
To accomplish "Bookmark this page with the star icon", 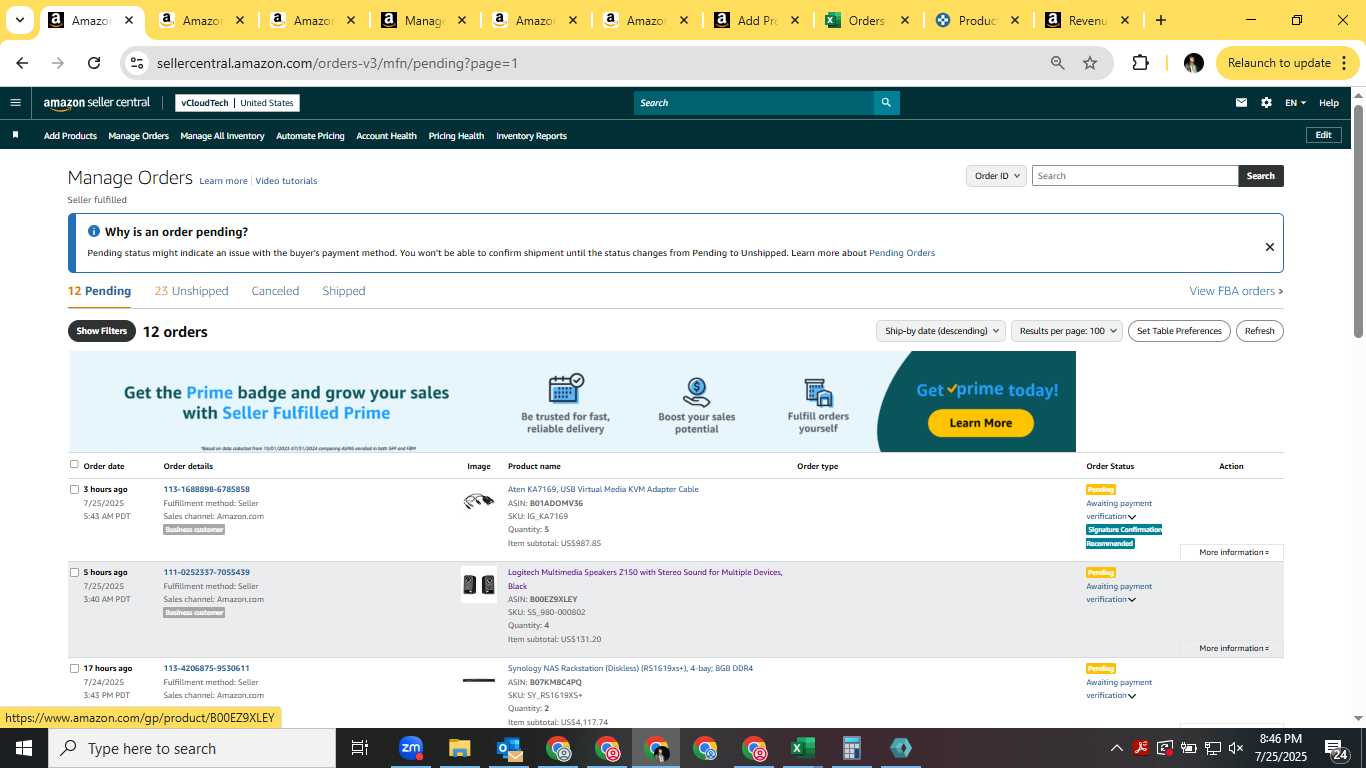I will (x=1090, y=63).
